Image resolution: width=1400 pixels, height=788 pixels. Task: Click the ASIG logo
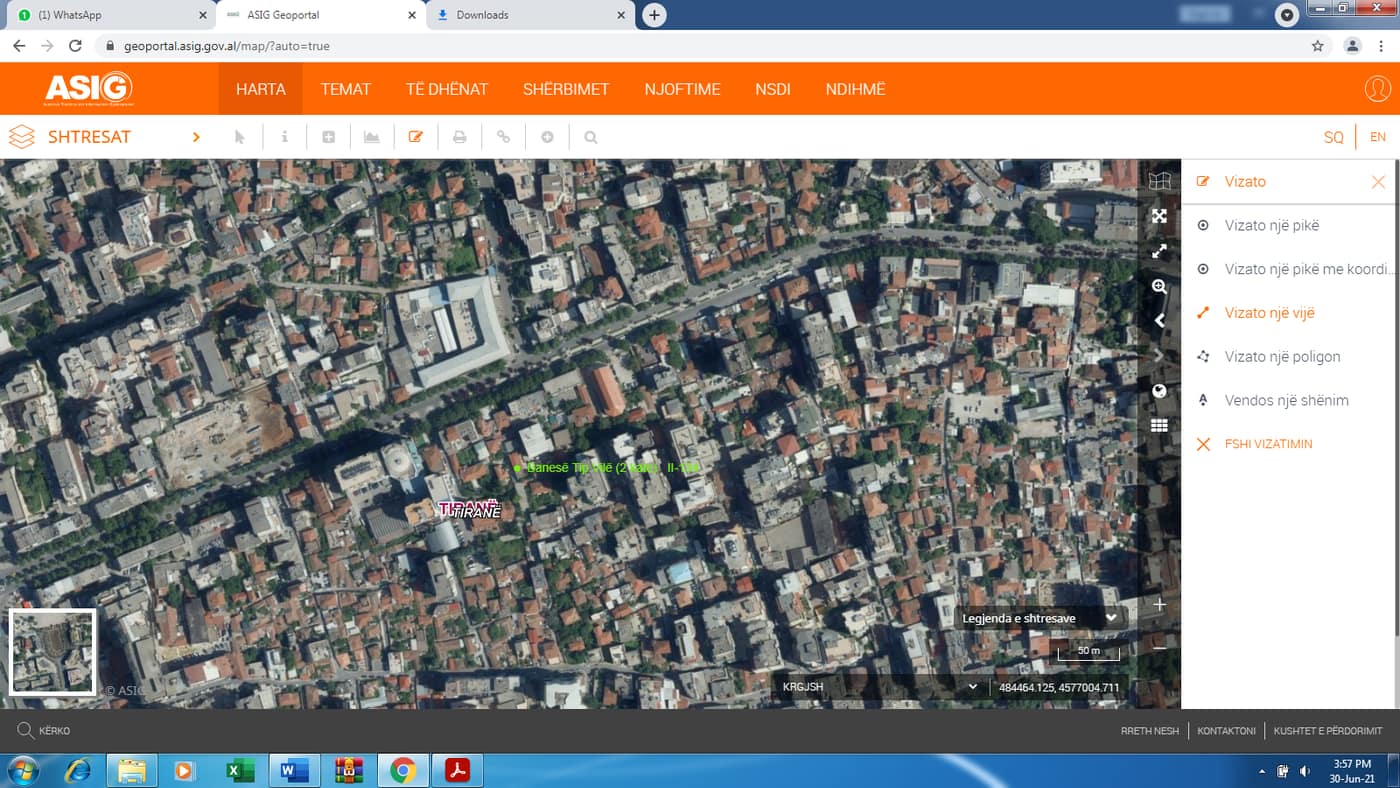(x=89, y=89)
